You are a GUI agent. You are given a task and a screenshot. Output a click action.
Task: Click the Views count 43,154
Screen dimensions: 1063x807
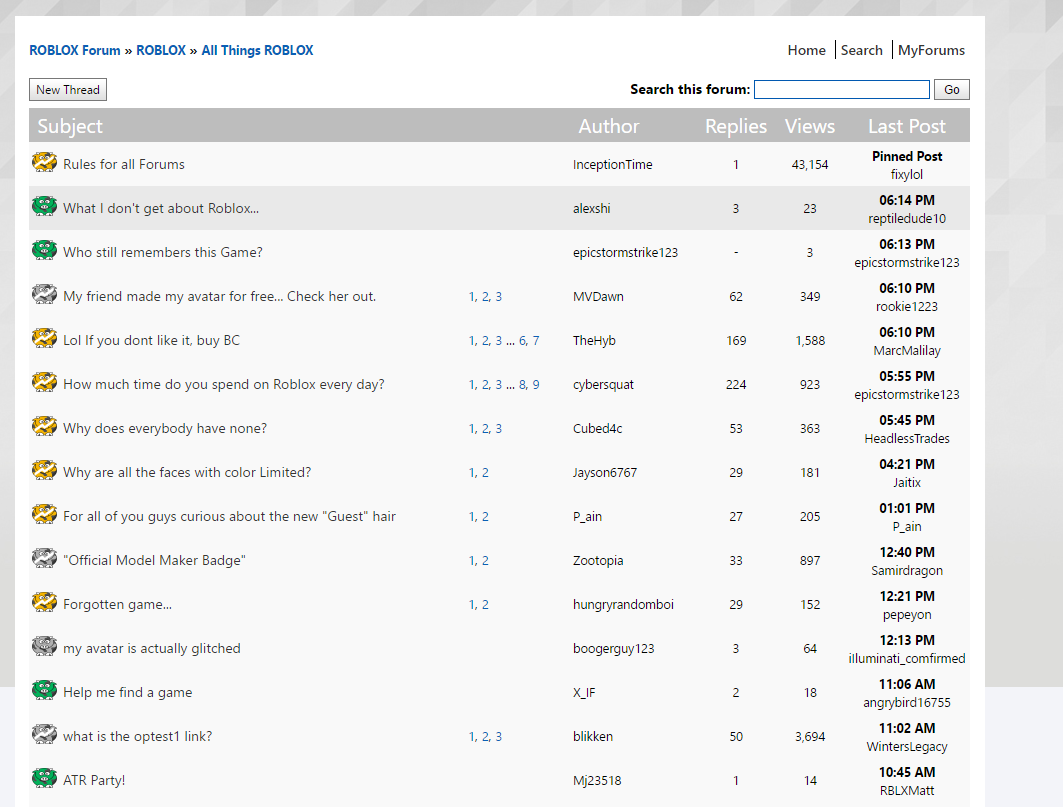tap(809, 164)
